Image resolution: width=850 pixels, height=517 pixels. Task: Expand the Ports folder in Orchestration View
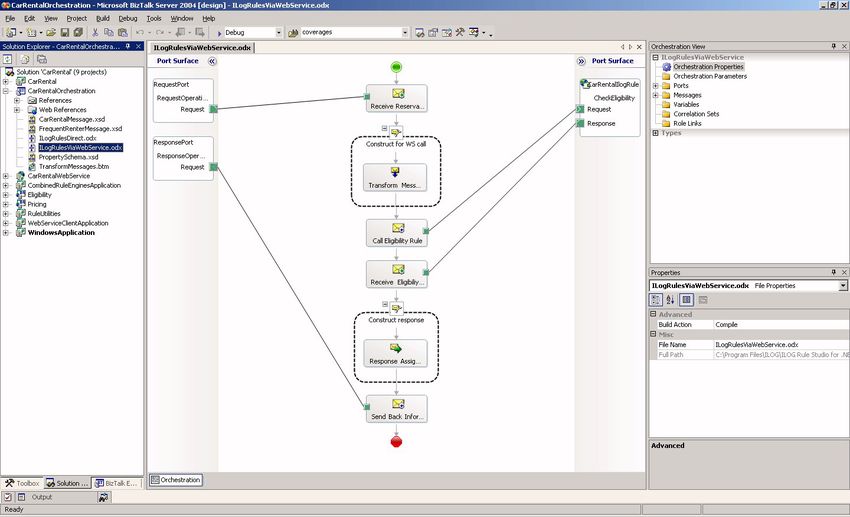655,86
